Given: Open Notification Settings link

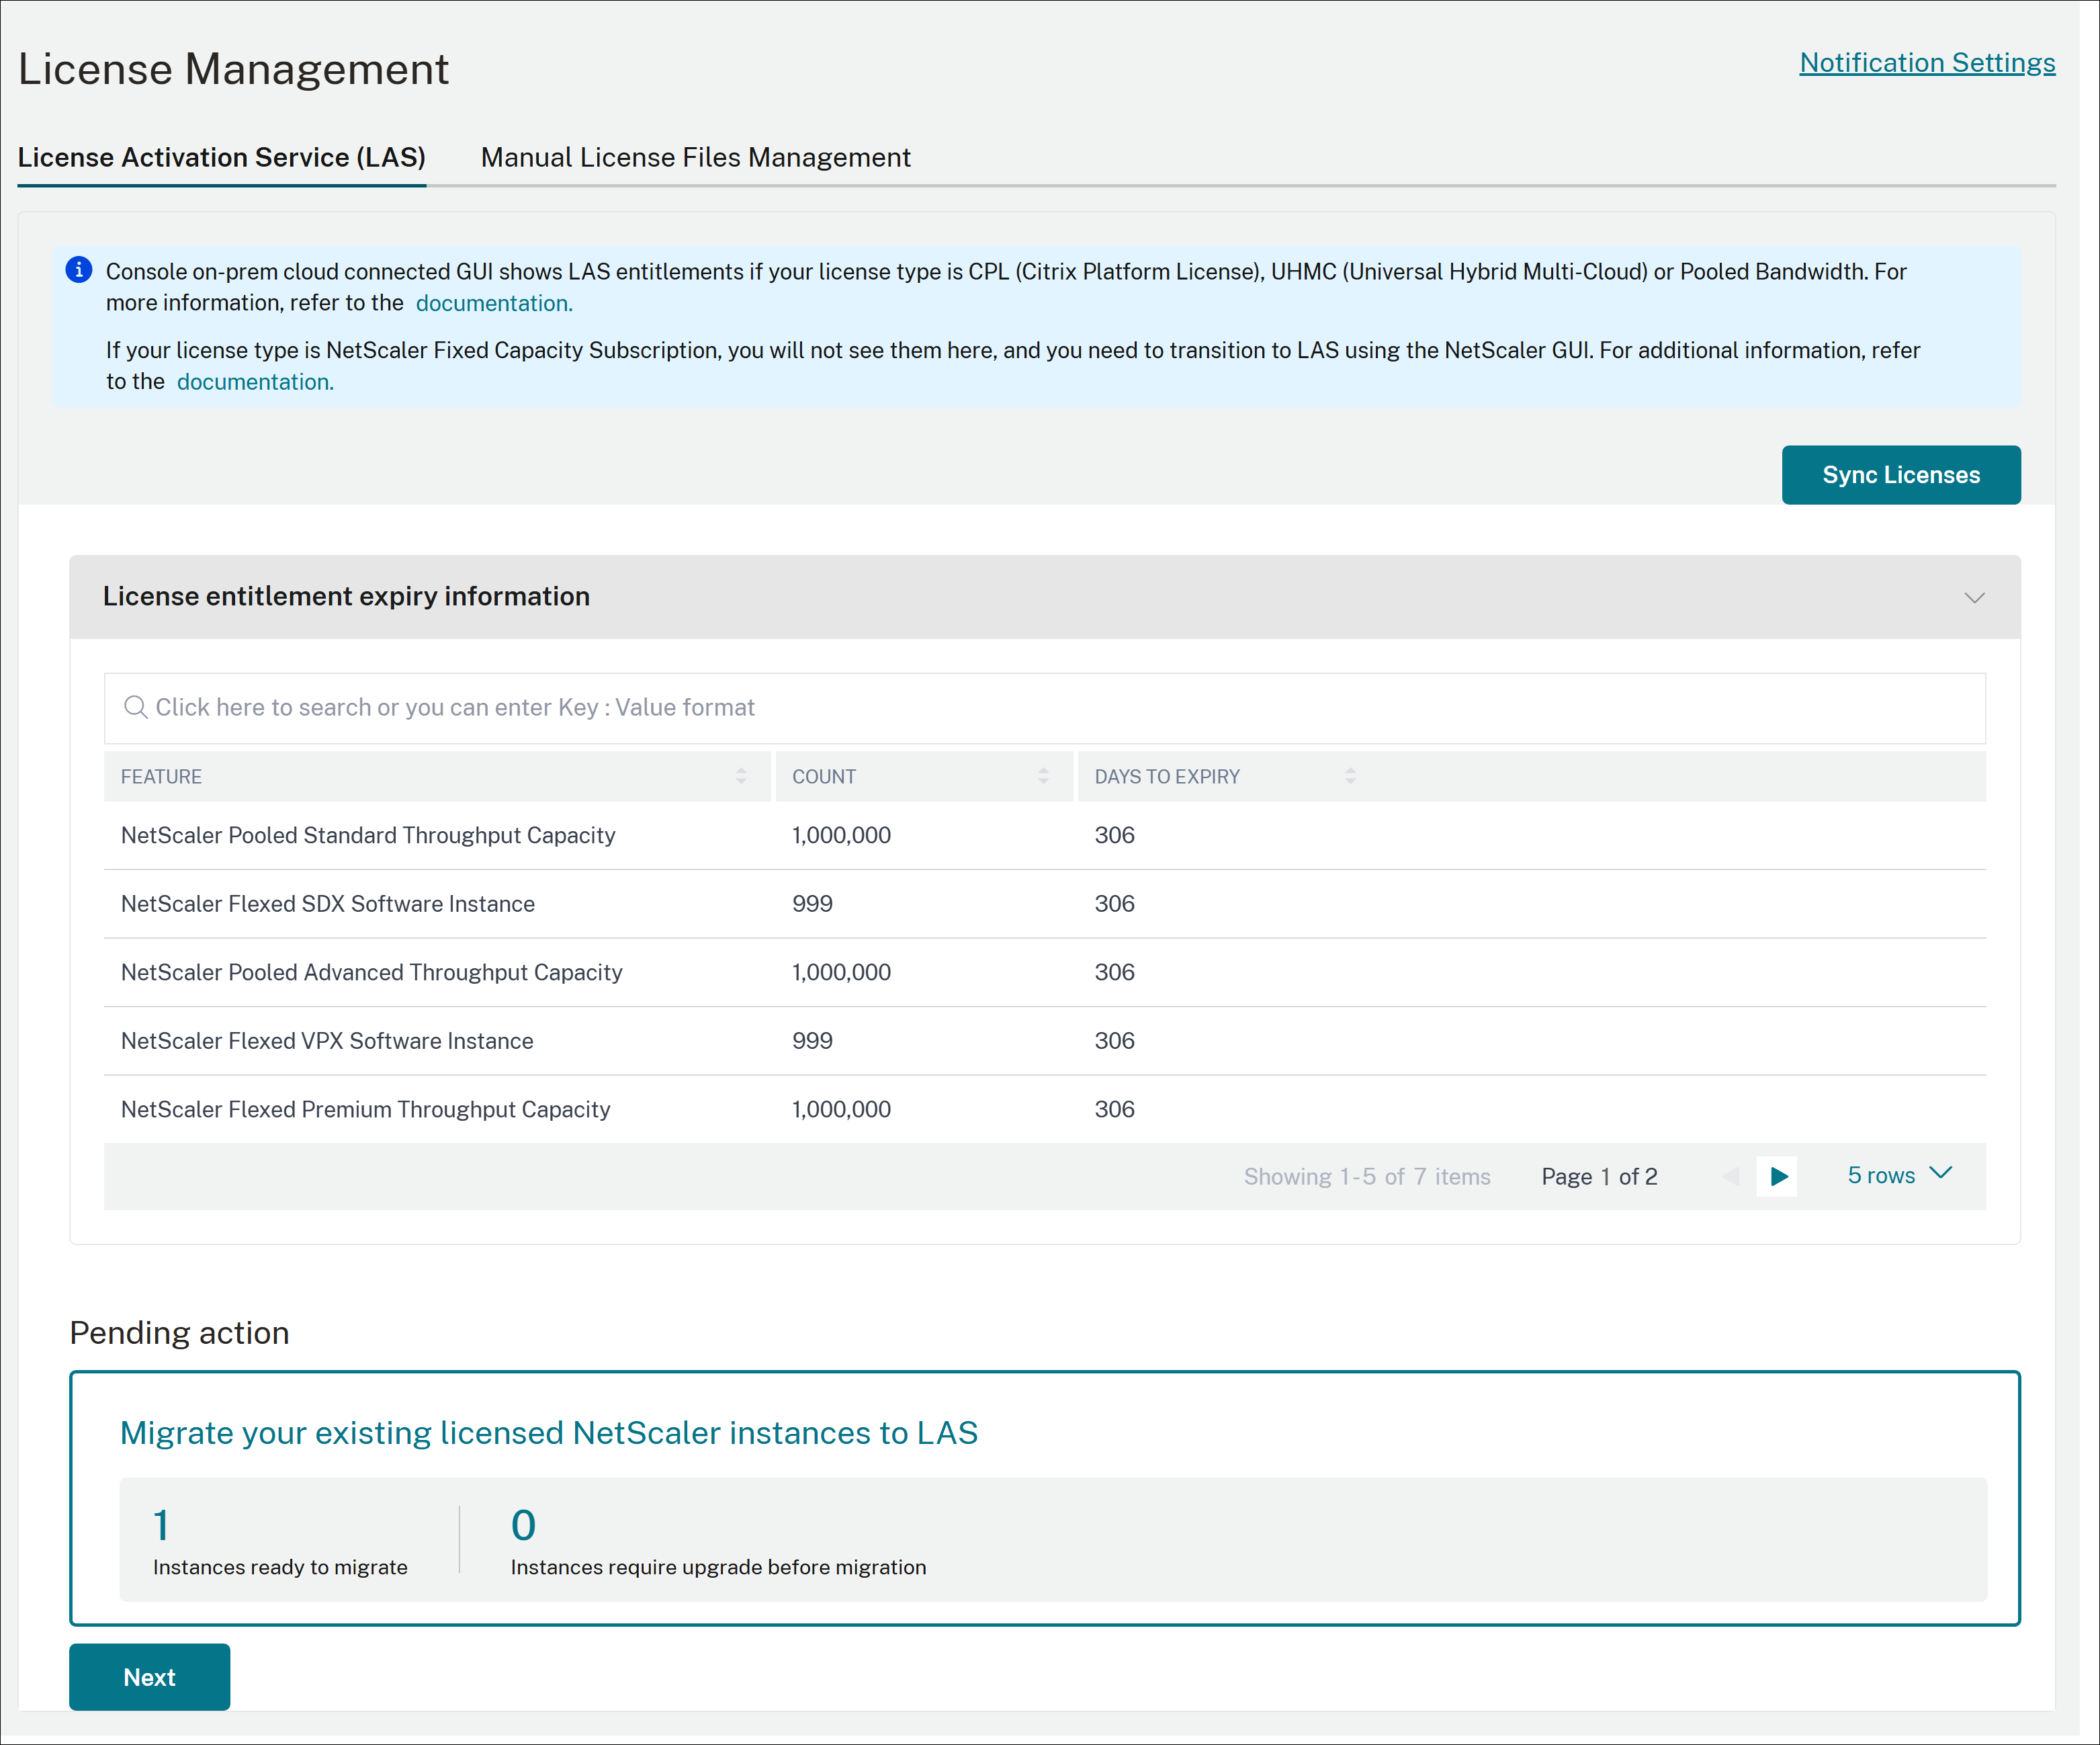Looking at the screenshot, I should coord(1927,63).
